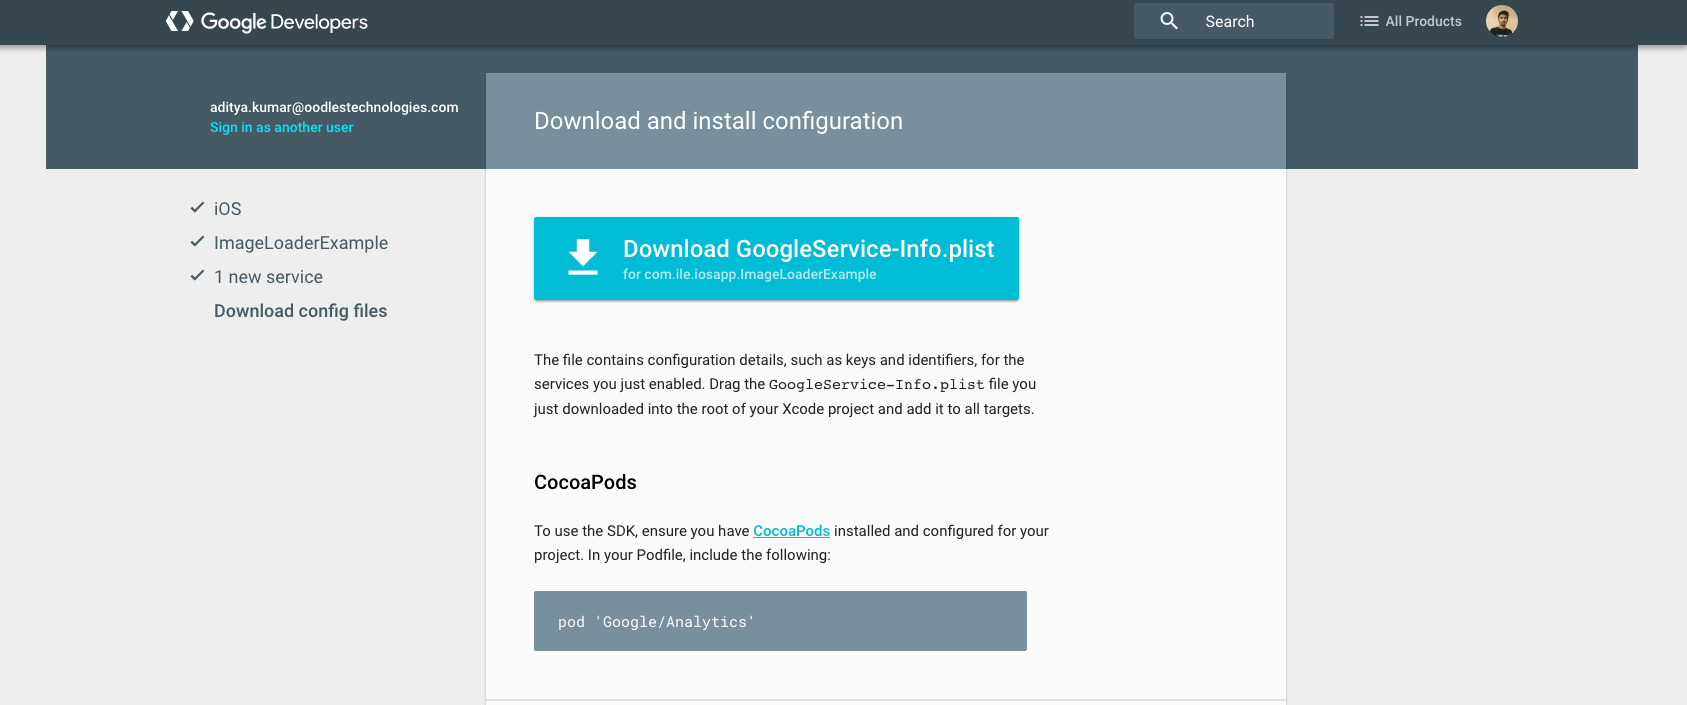Open the All Products menu
Image resolution: width=1687 pixels, height=705 pixels.
point(1410,21)
